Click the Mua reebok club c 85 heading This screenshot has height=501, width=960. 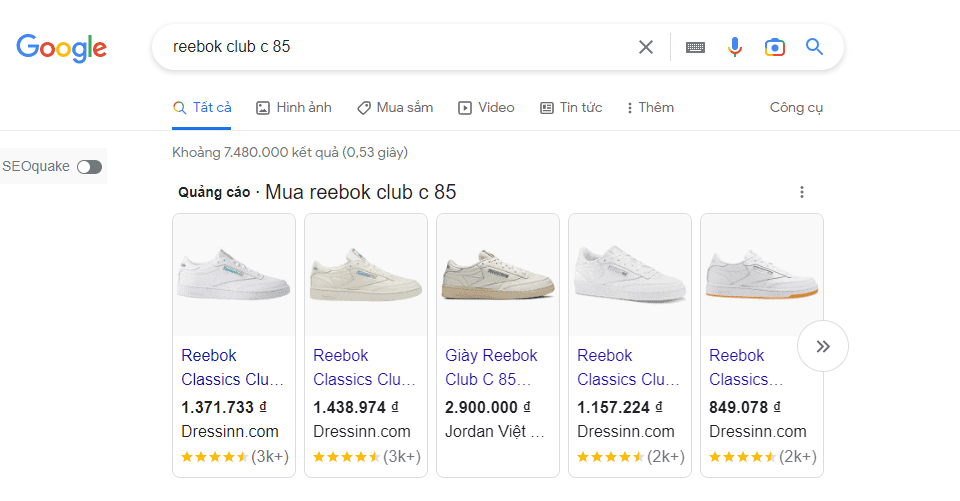click(x=361, y=192)
